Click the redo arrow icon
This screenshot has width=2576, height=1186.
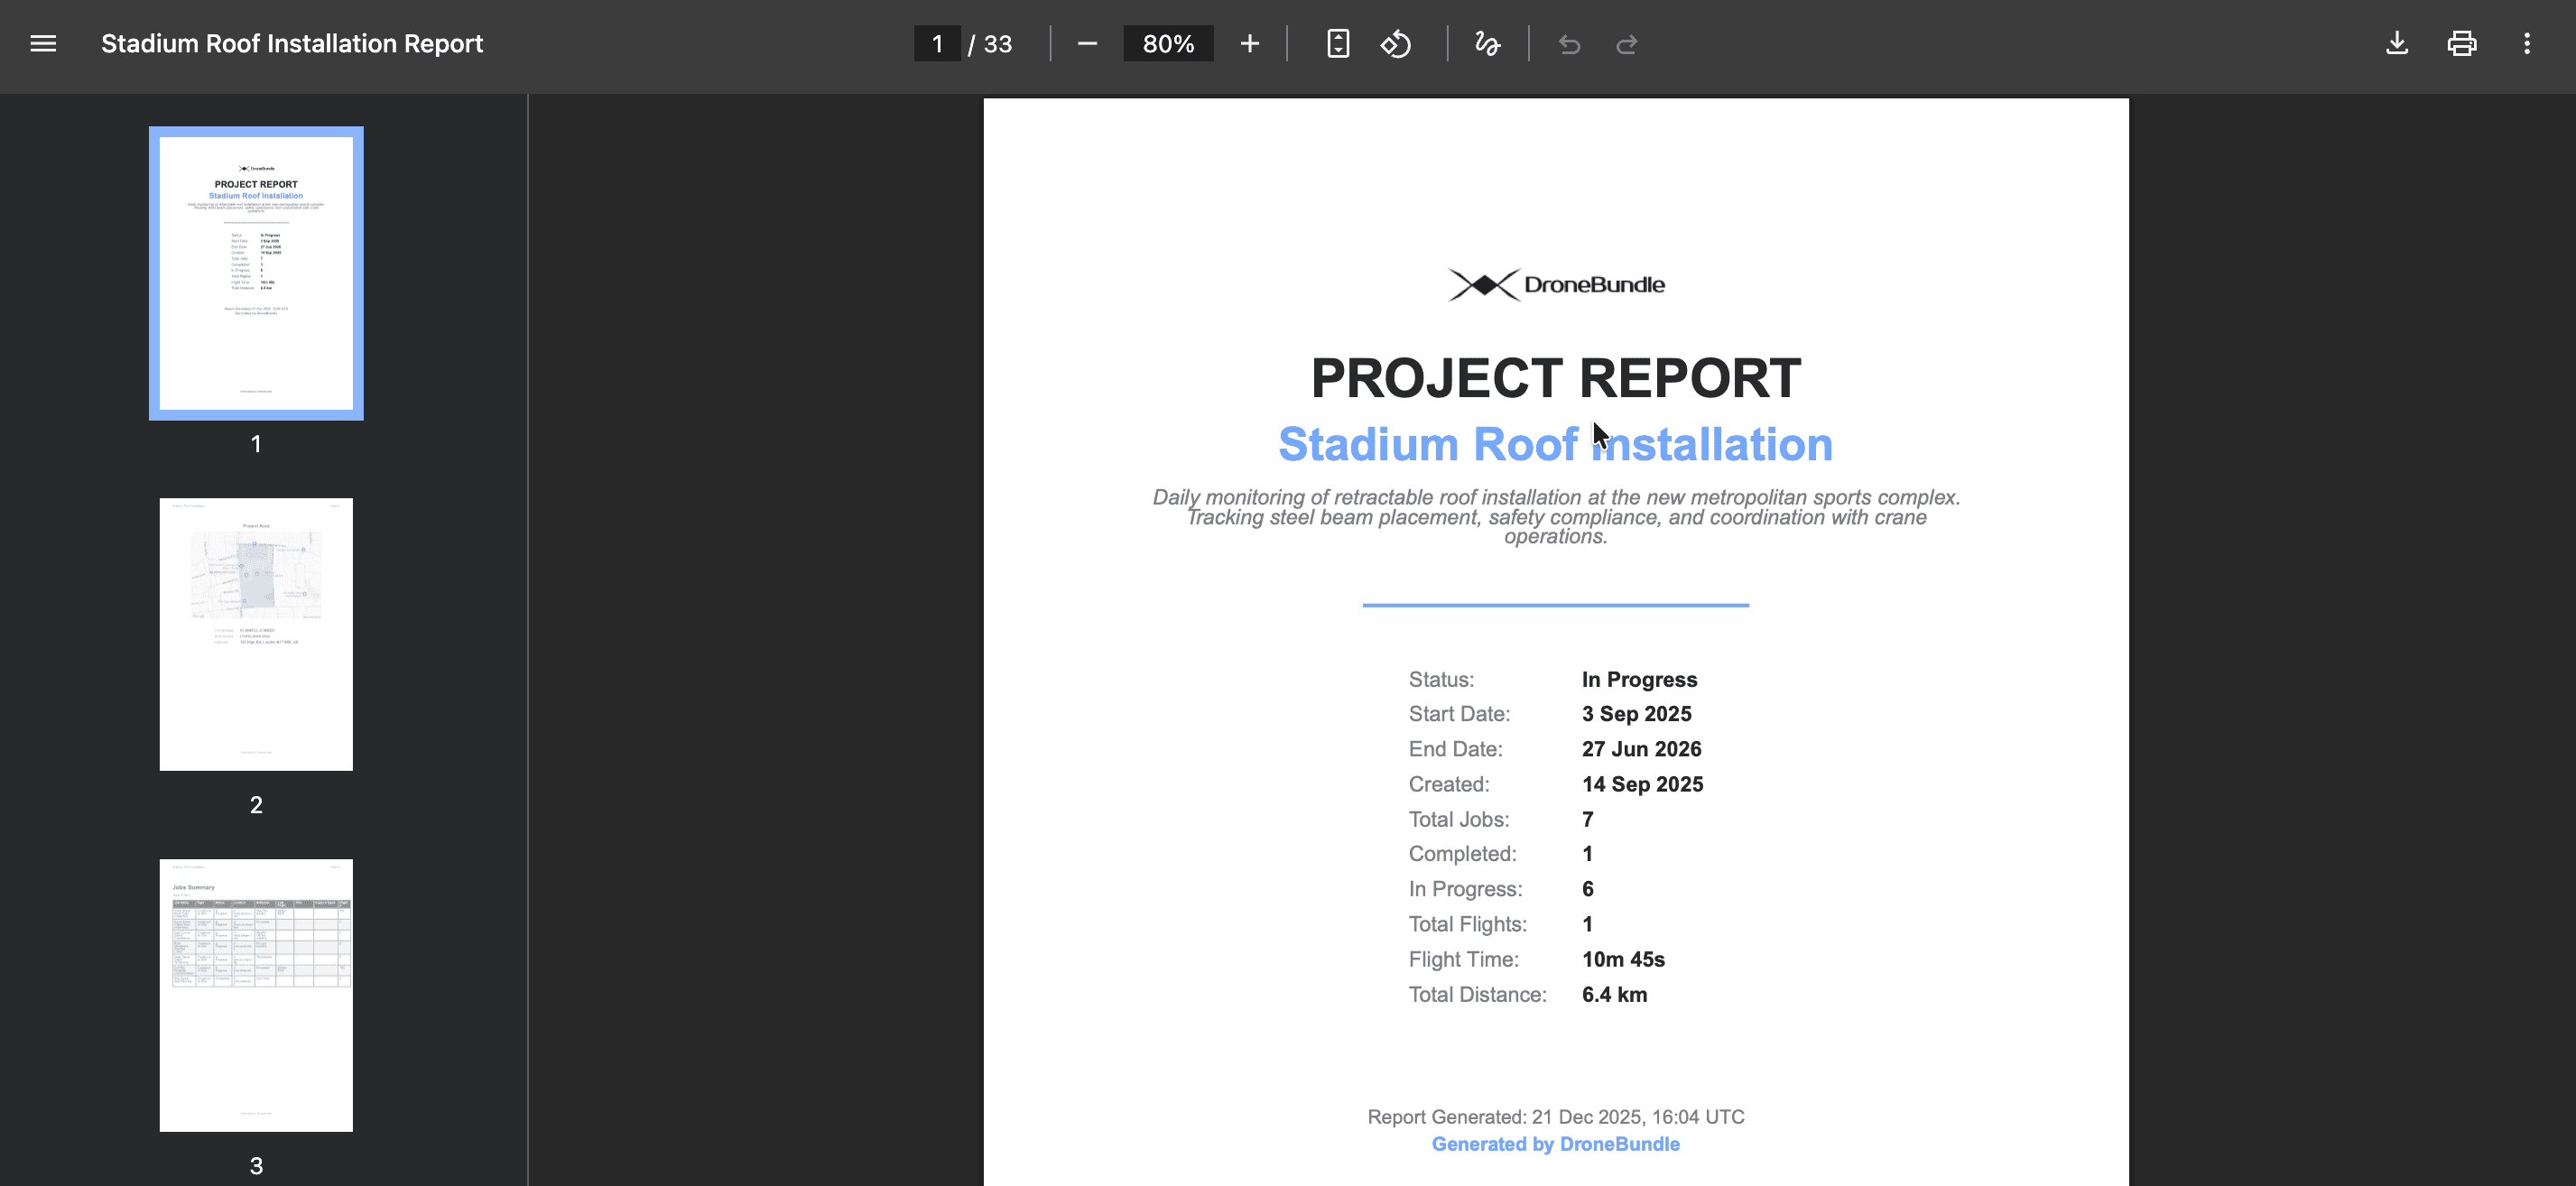pyautogui.click(x=1627, y=44)
